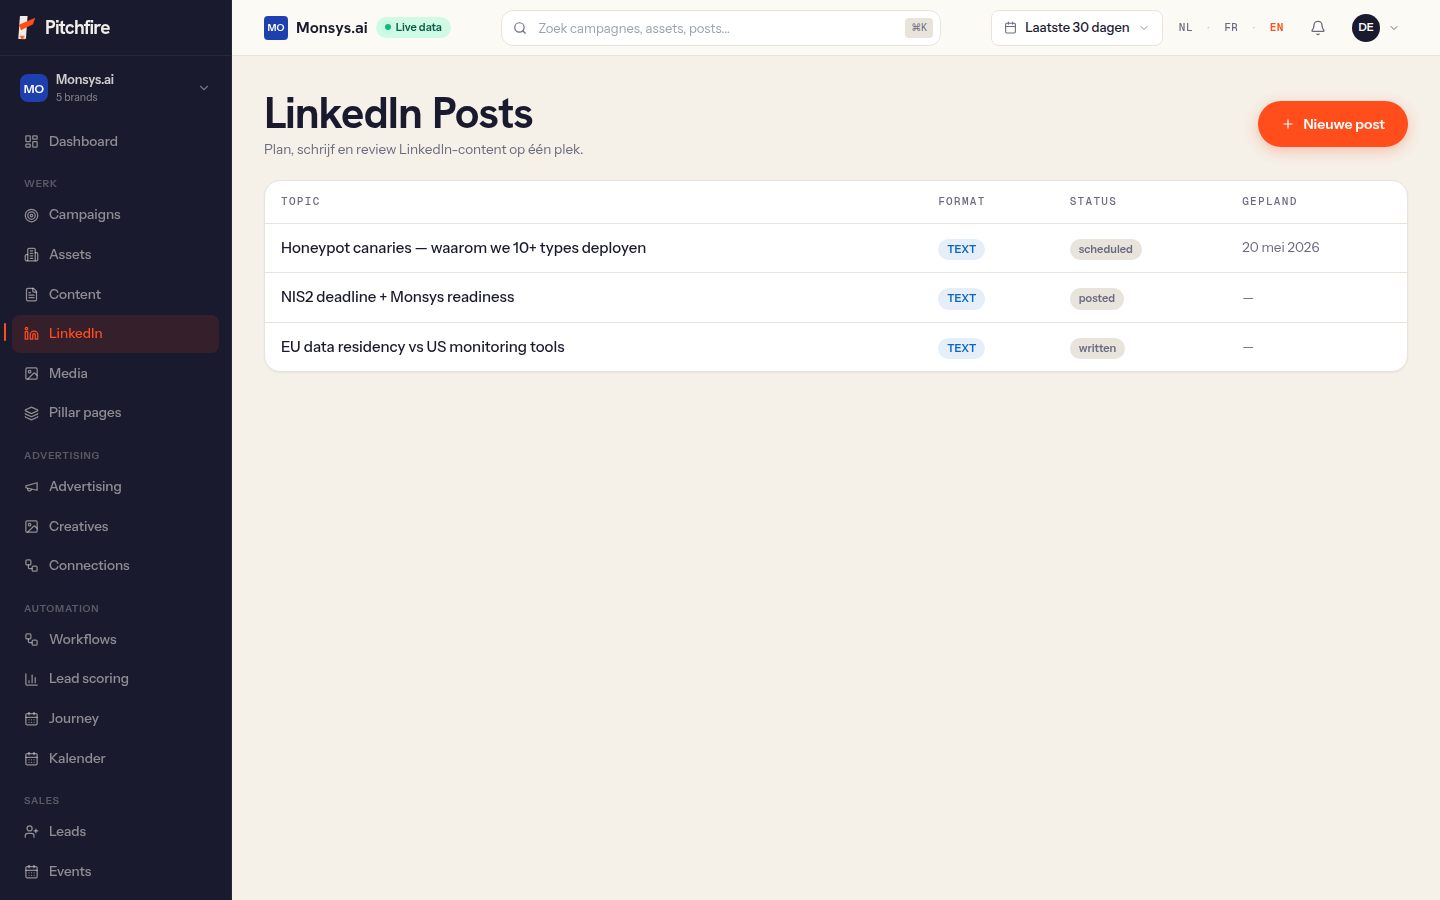Click the TEXT badge in NIS2 row

962,298
